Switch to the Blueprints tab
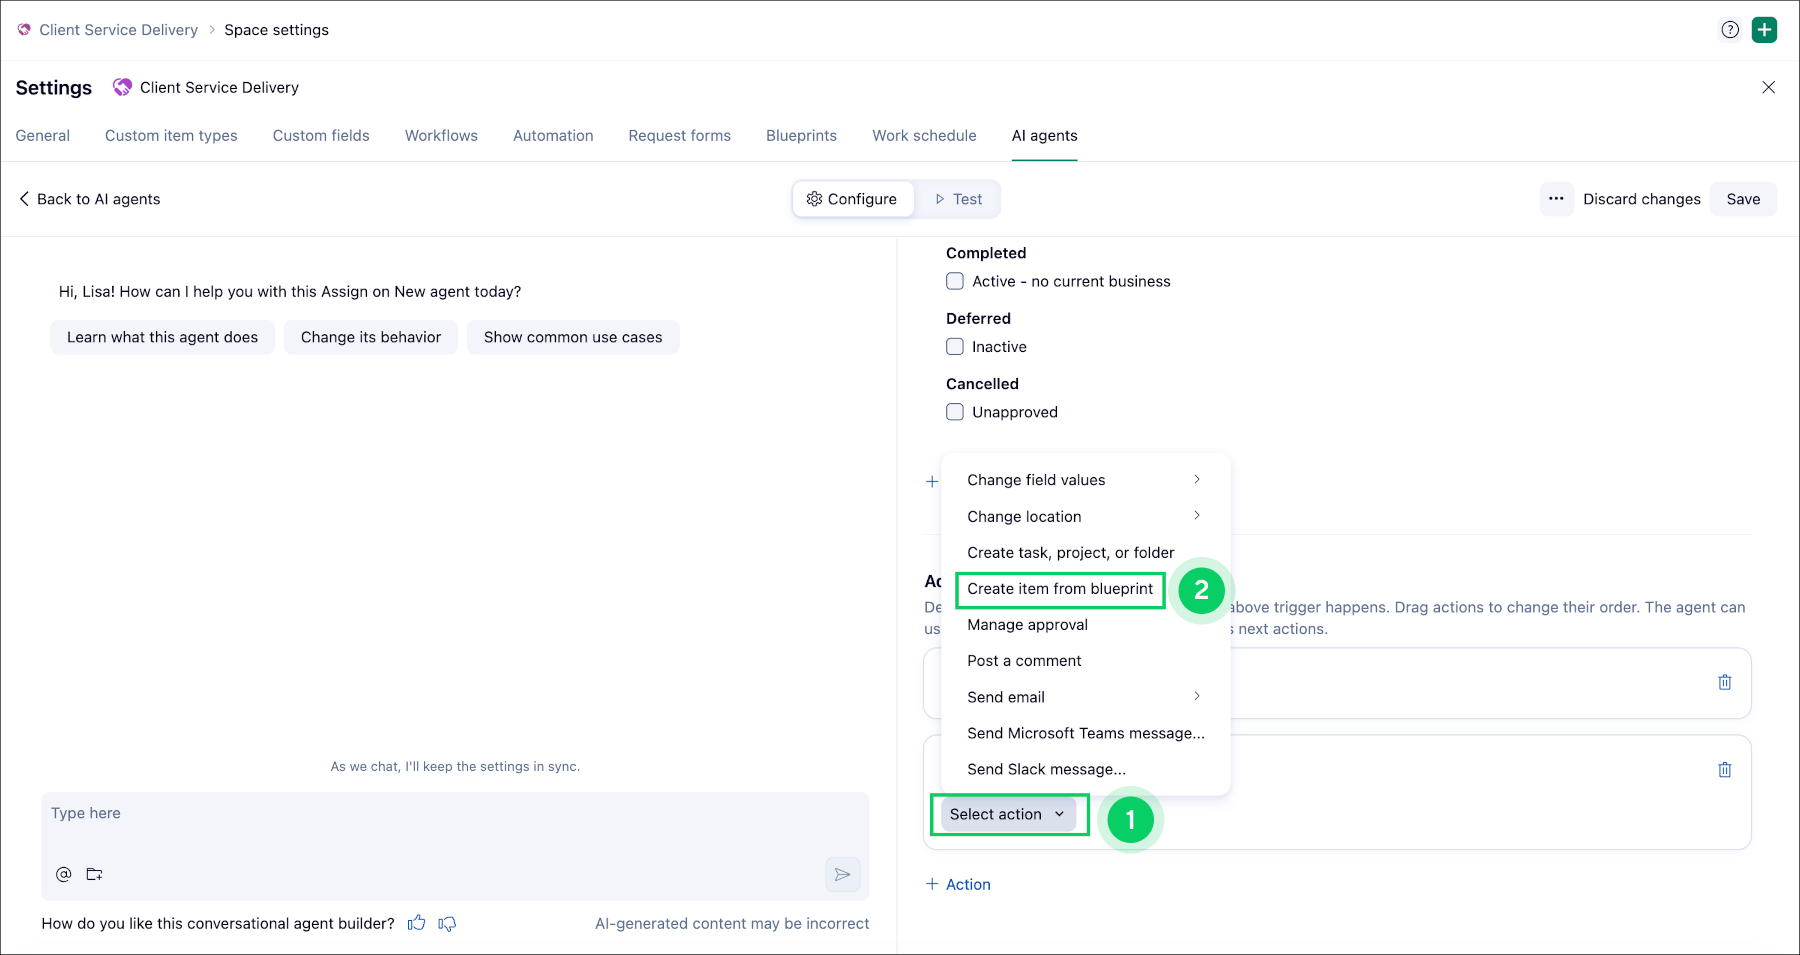The width and height of the screenshot is (1800, 955). coord(801,136)
